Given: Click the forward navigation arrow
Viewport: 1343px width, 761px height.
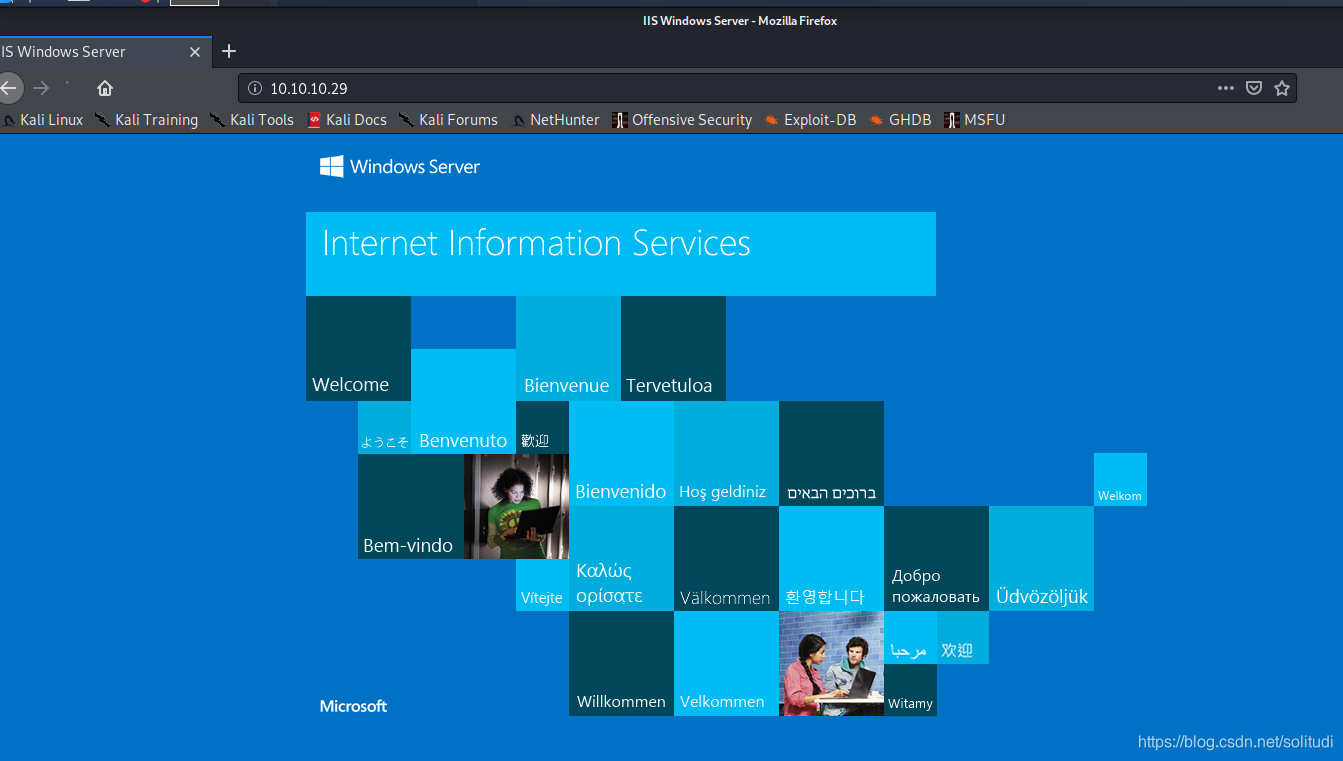Looking at the screenshot, I should [41, 88].
